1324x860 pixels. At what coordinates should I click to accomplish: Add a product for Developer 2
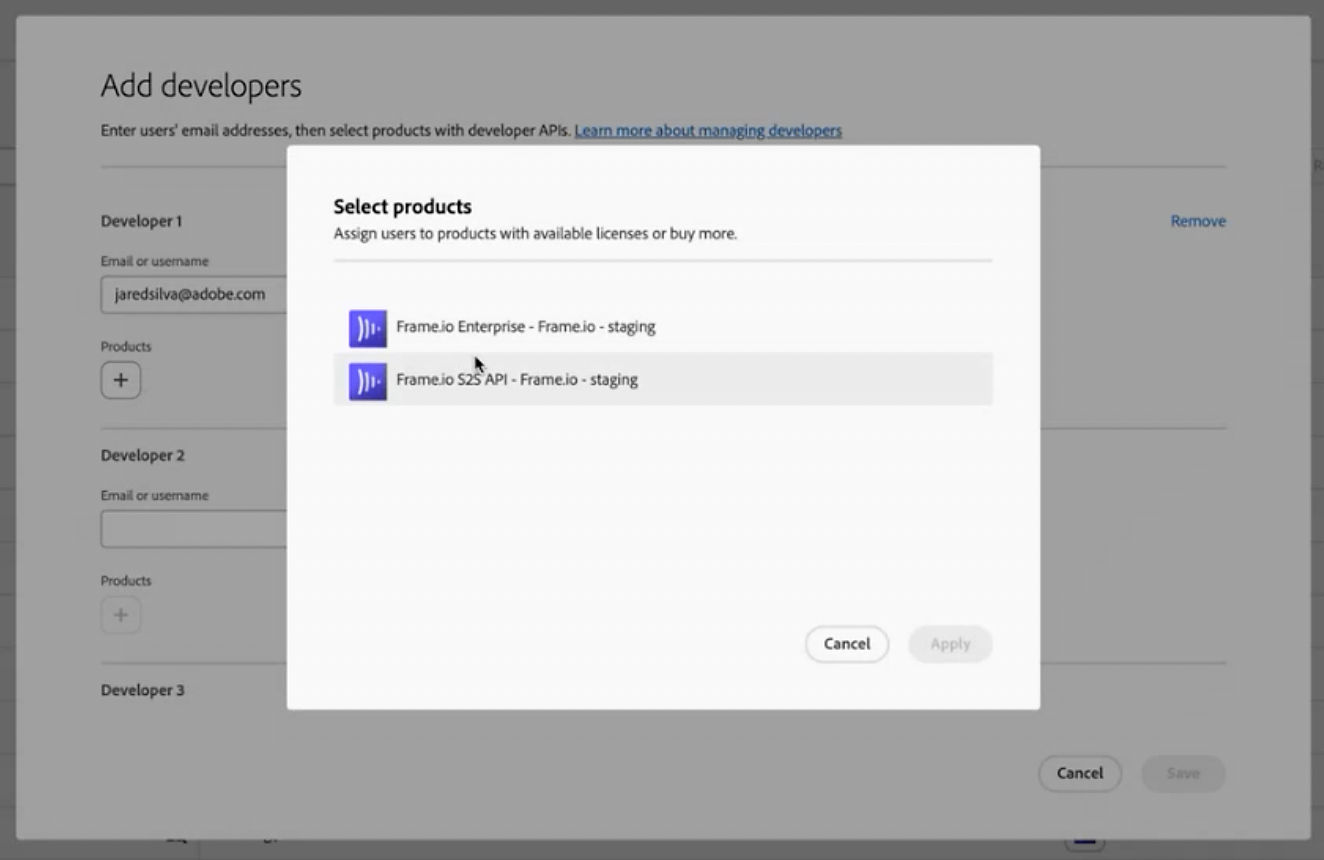[x=121, y=615]
